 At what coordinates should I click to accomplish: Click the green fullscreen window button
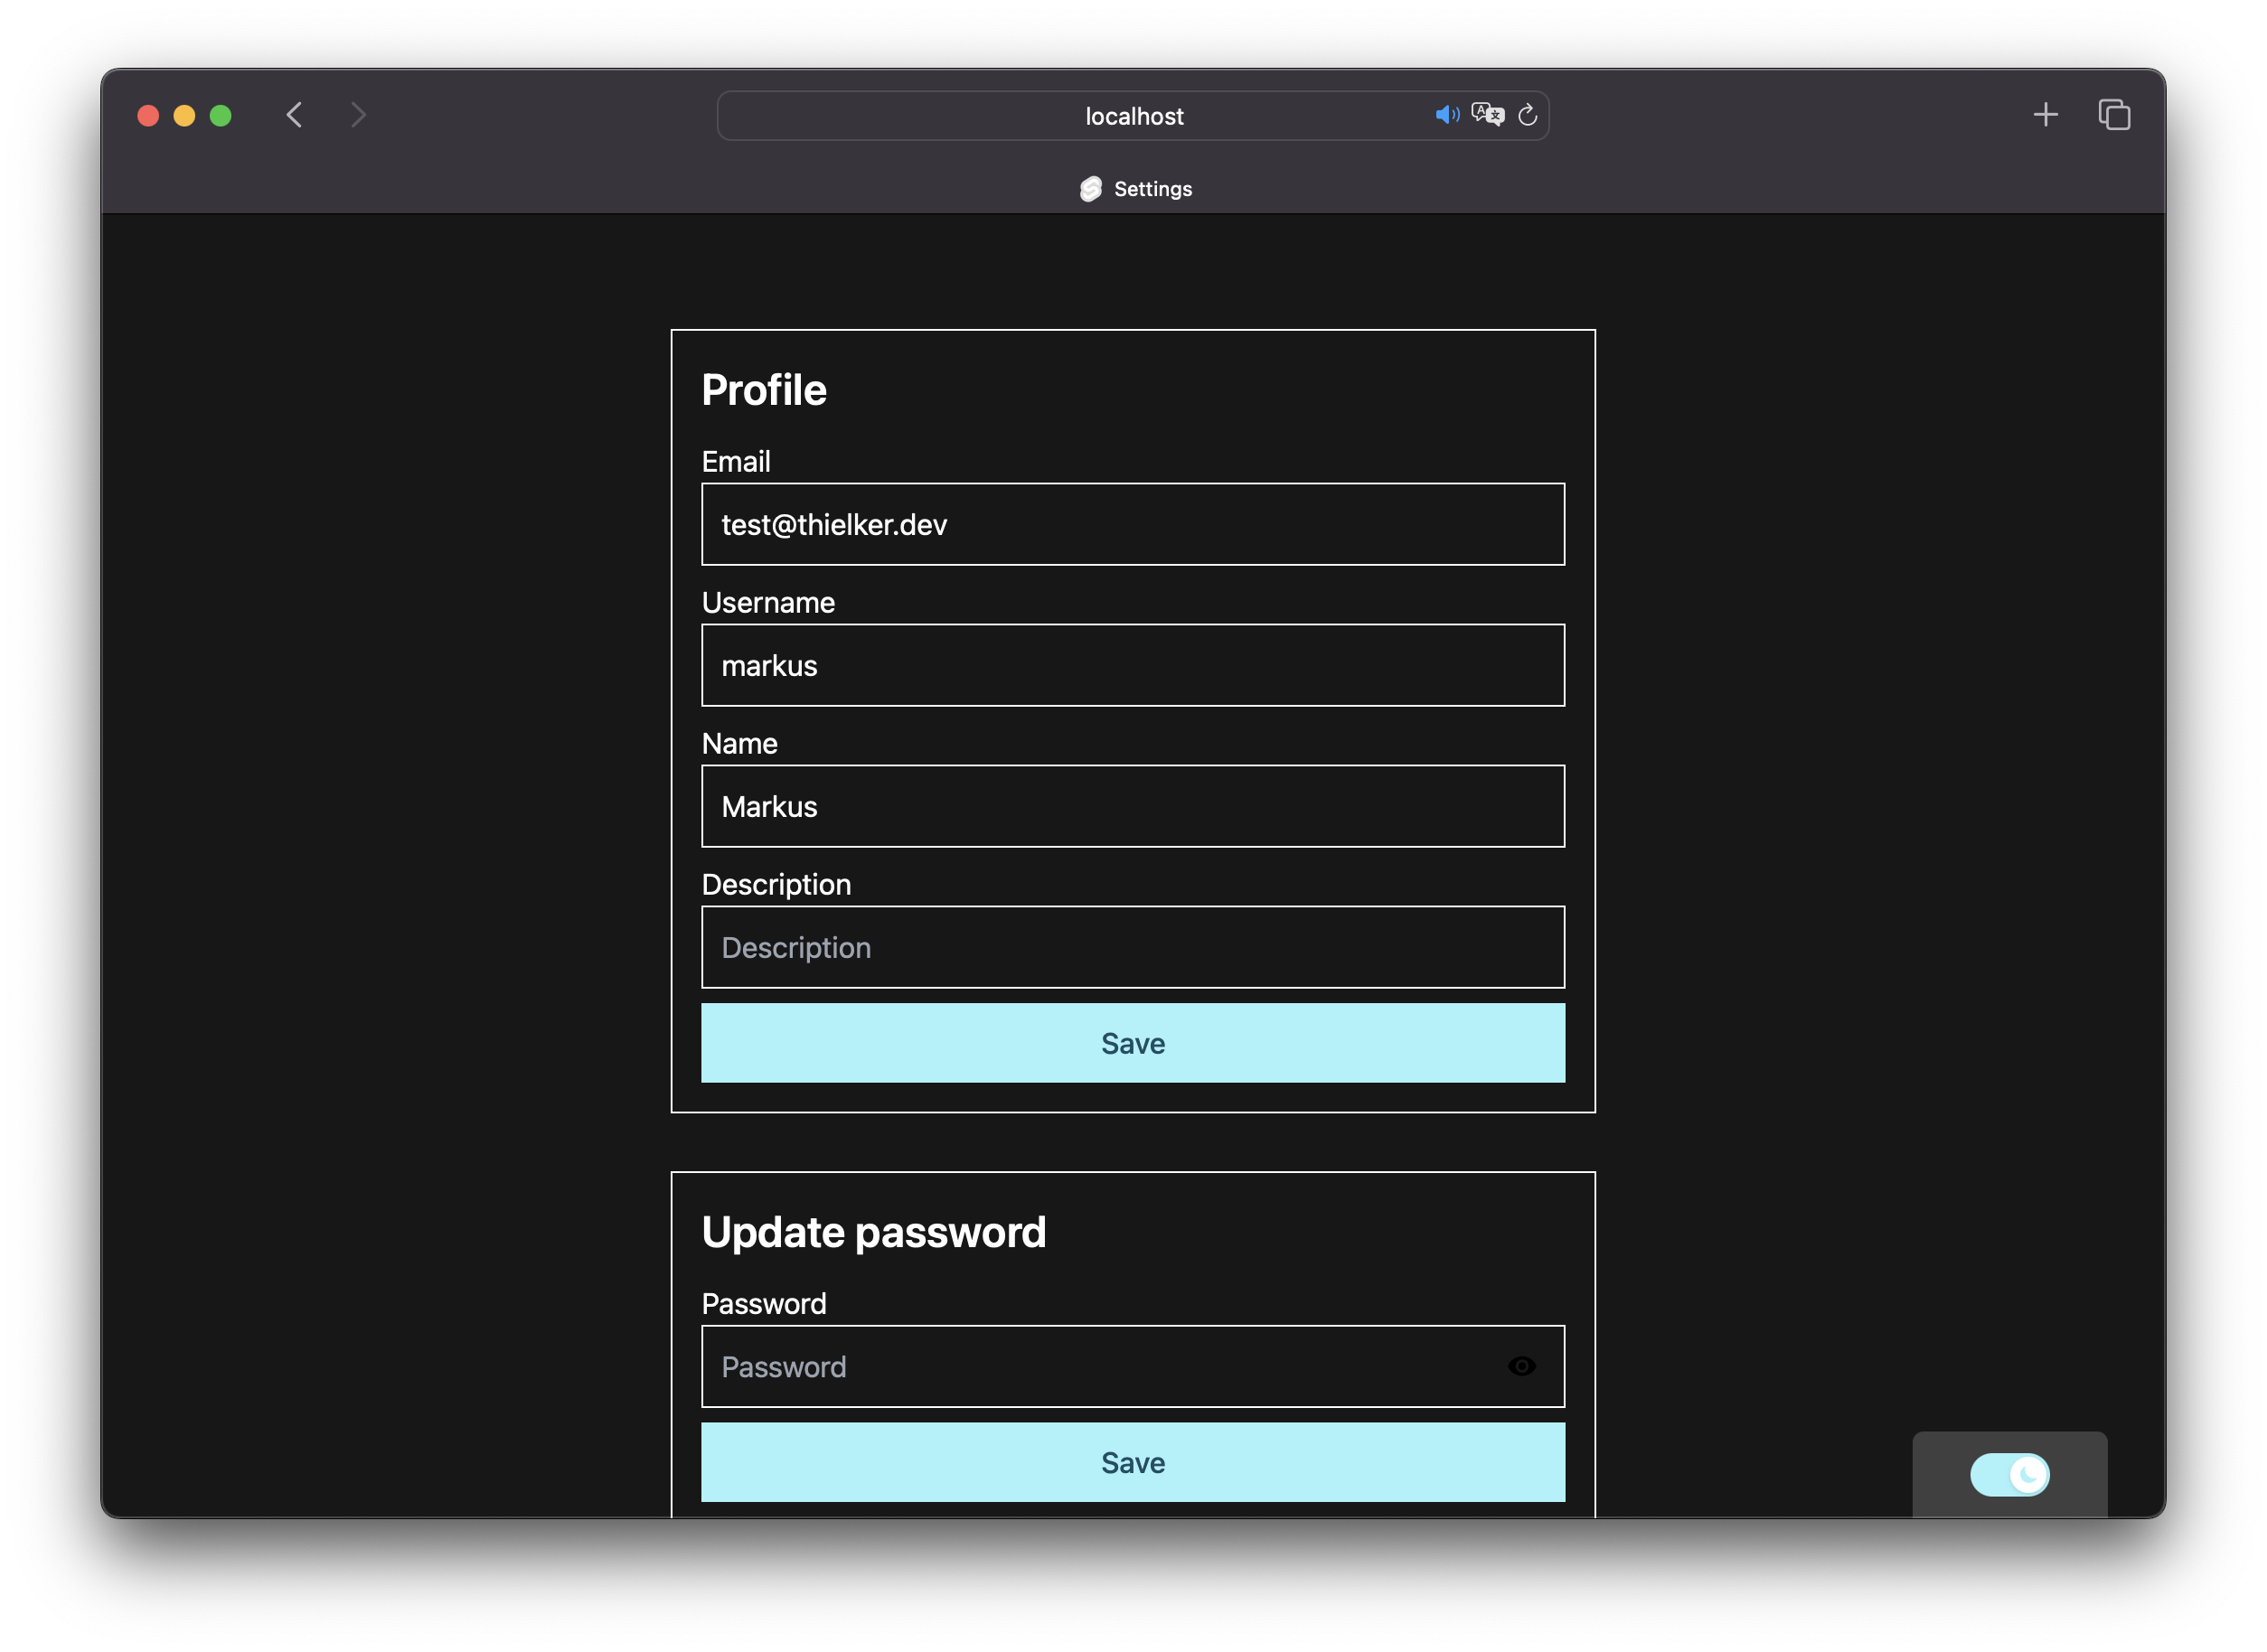point(221,116)
